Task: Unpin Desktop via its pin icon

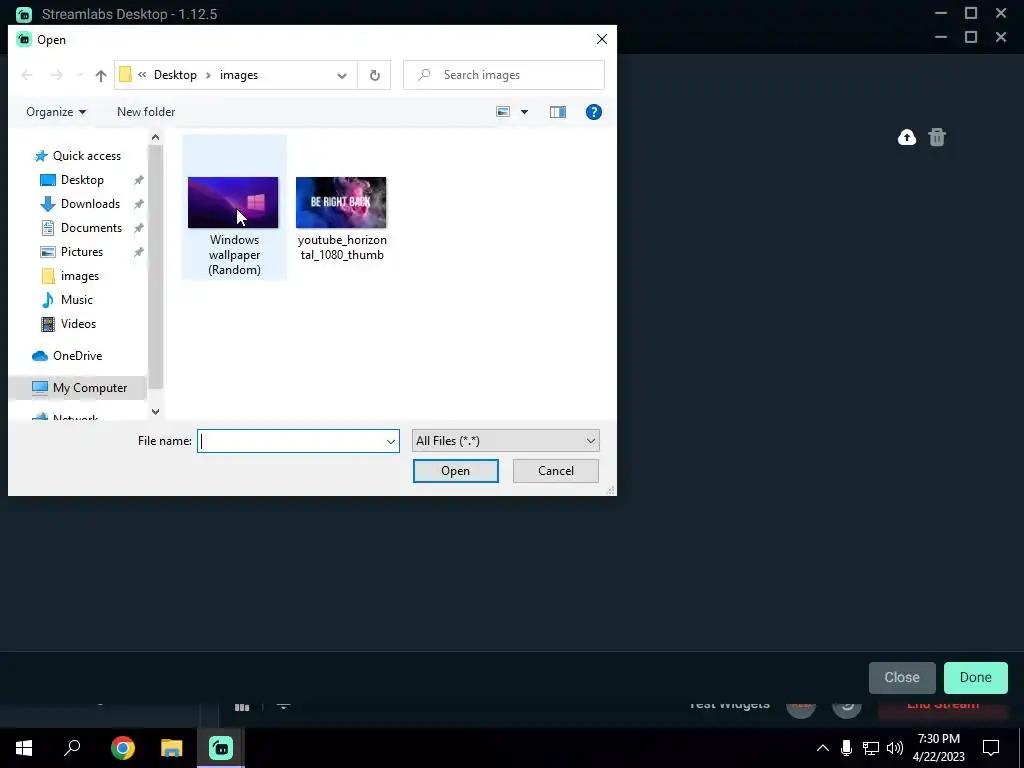Action: coord(138,180)
